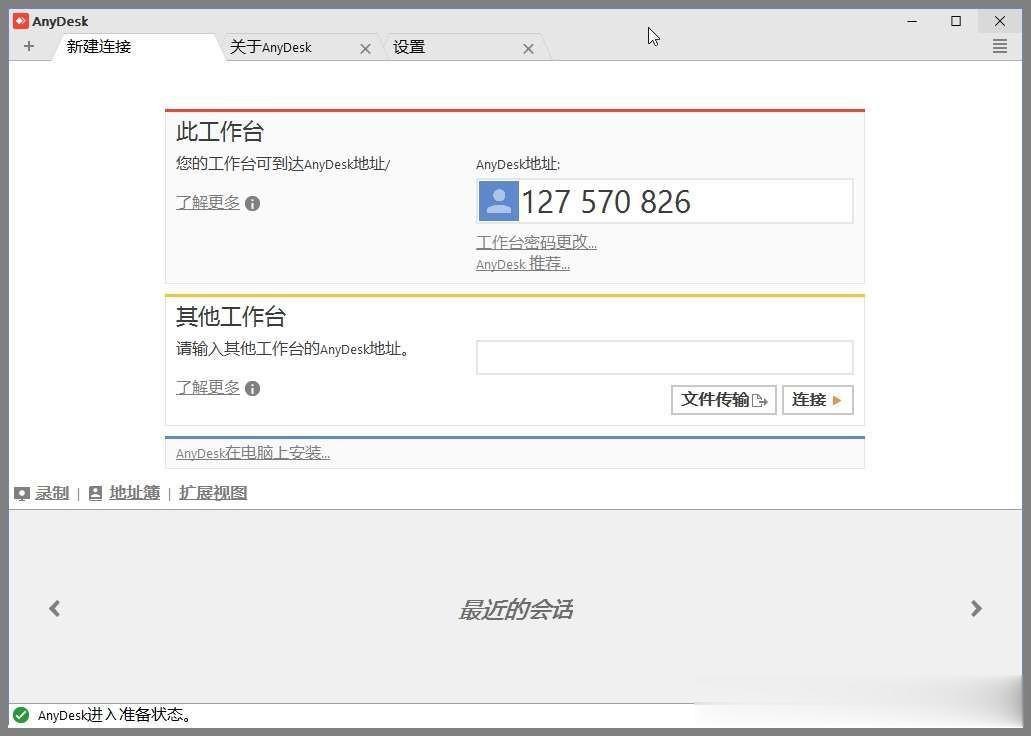Open a new tab with plus icon
The height and width of the screenshot is (736, 1031).
click(28, 47)
